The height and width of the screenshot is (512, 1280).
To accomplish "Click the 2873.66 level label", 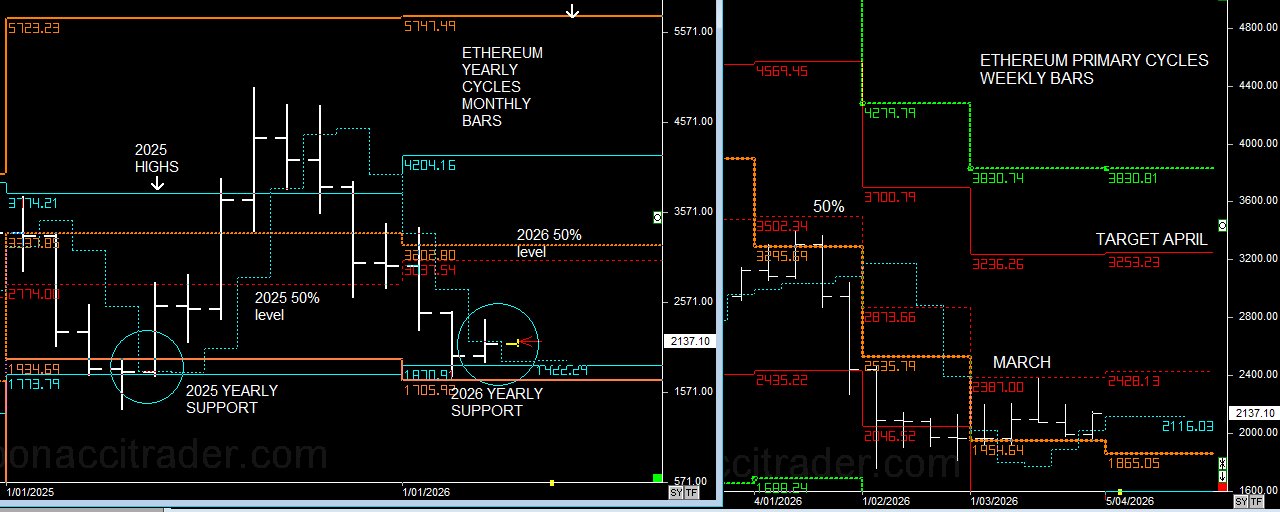I will [x=890, y=318].
